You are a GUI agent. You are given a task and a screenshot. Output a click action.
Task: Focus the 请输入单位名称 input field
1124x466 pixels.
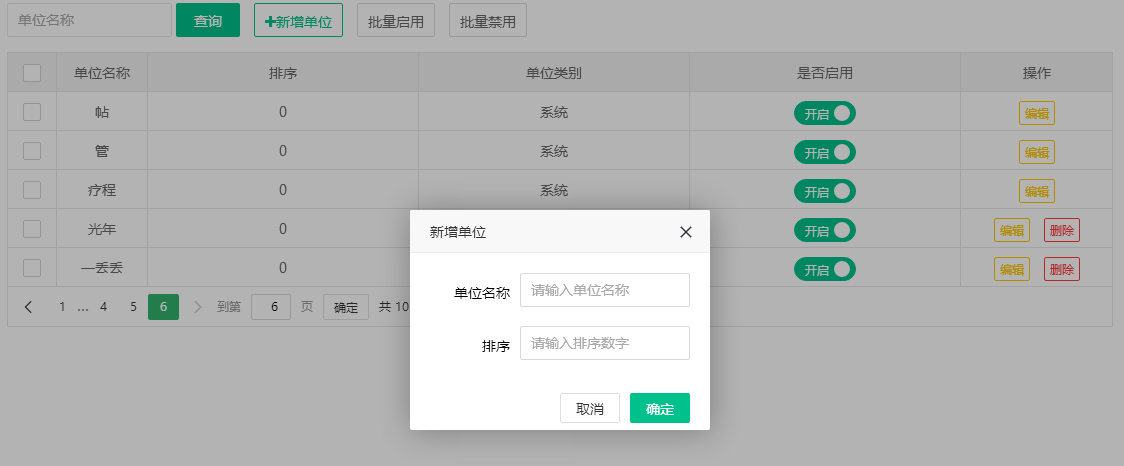(x=604, y=291)
